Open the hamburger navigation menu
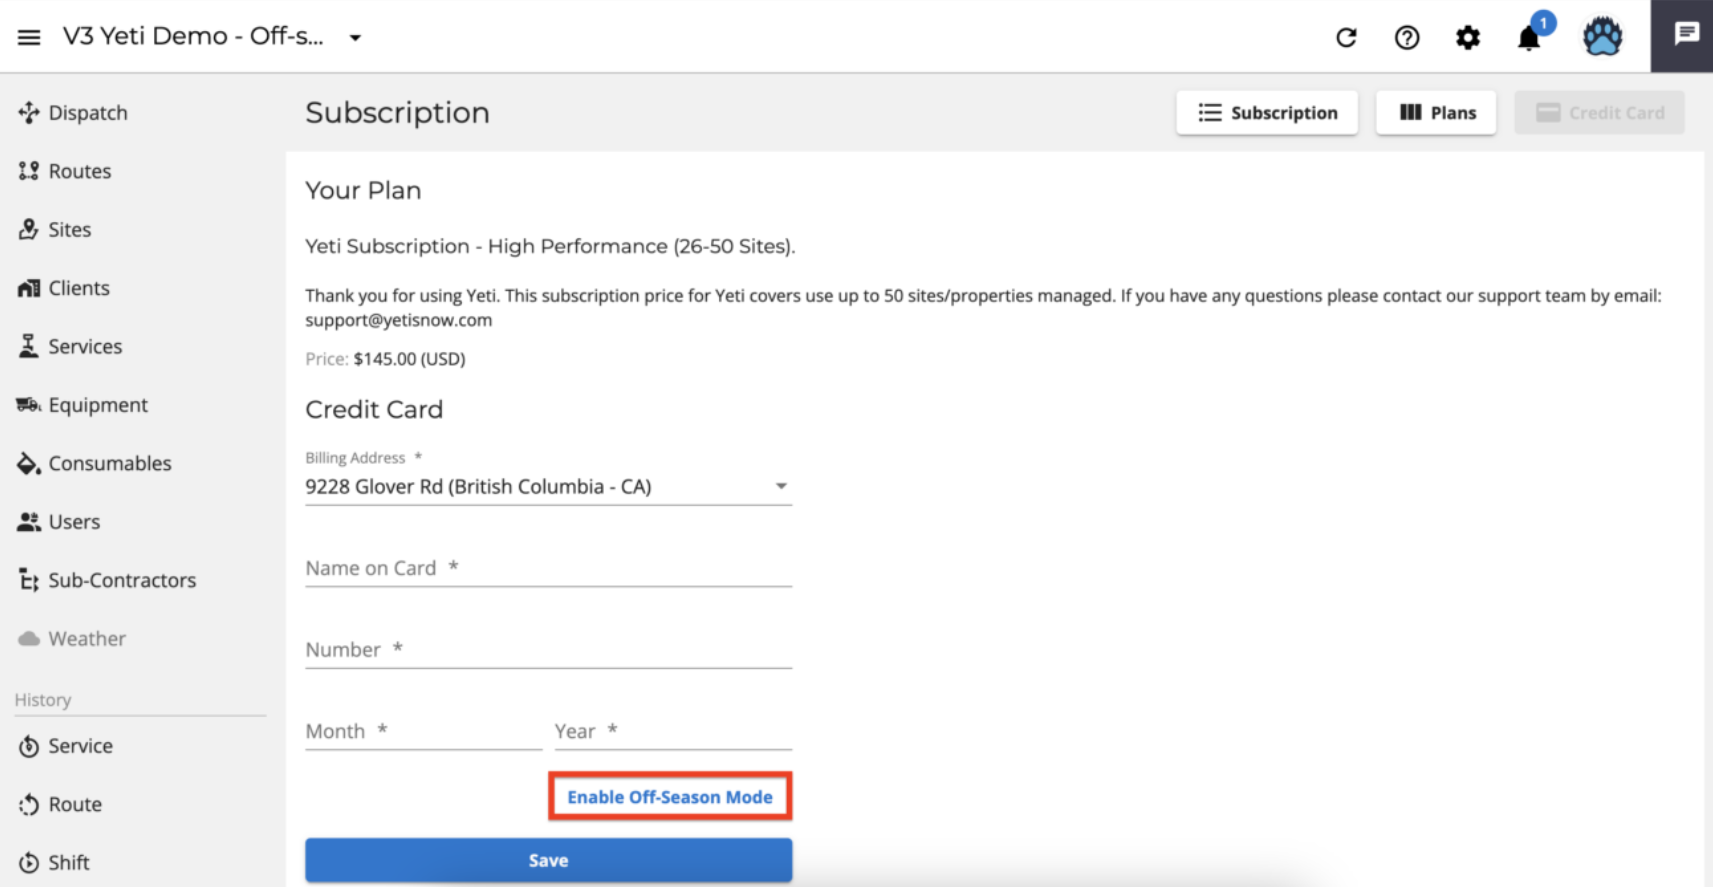This screenshot has height=887, width=1713. pyautogui.click(x=29, y=37)
